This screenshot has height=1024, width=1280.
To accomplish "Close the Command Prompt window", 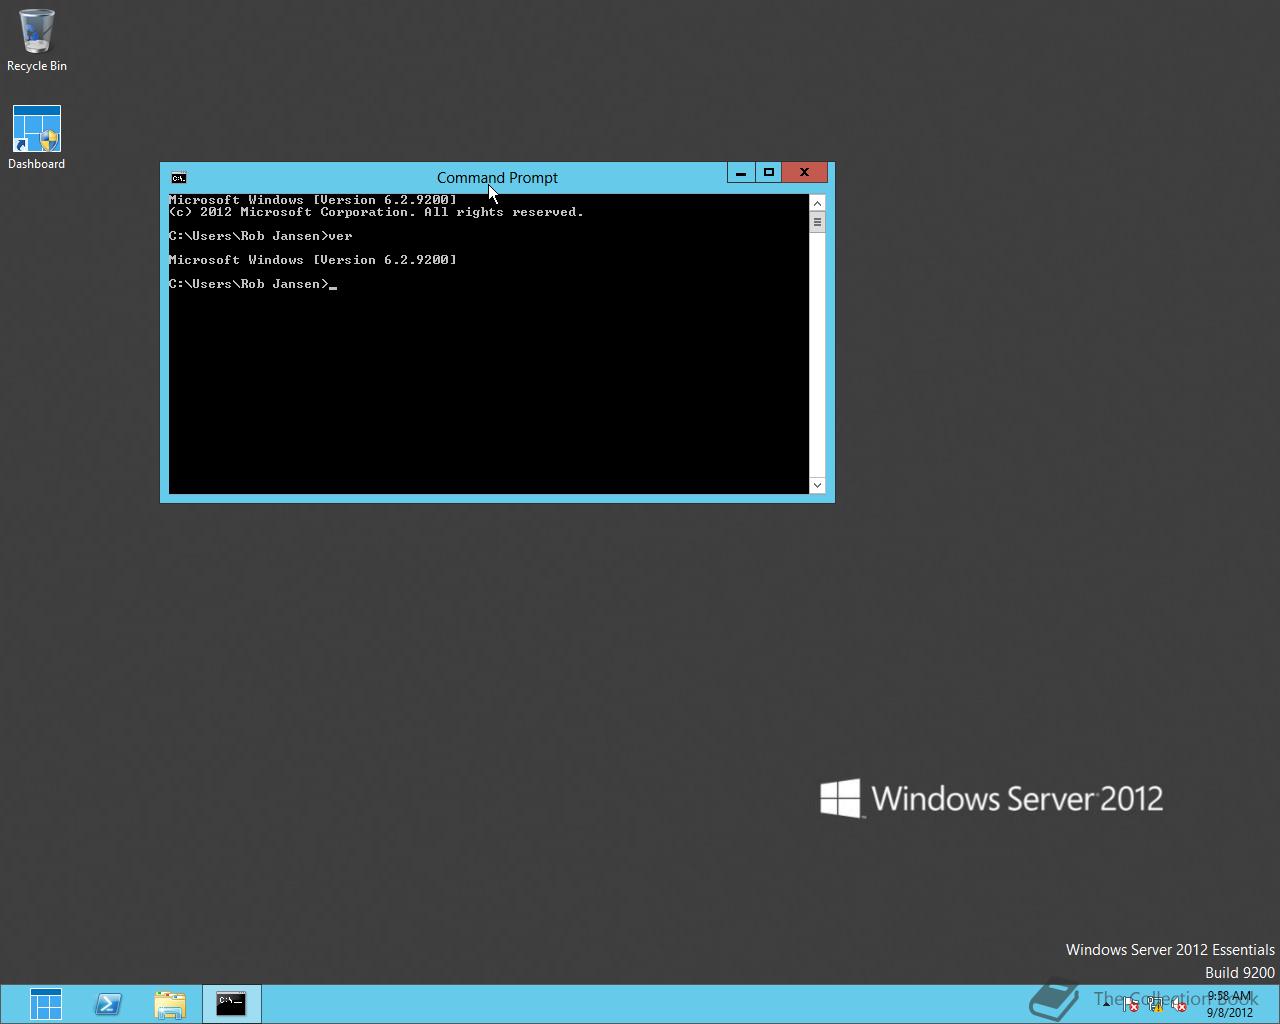I will 804,173.
